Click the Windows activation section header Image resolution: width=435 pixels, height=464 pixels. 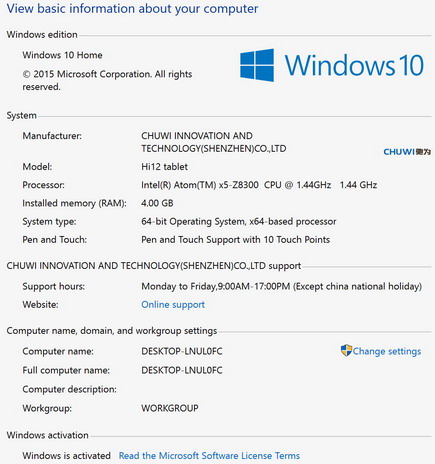[48, 435]
